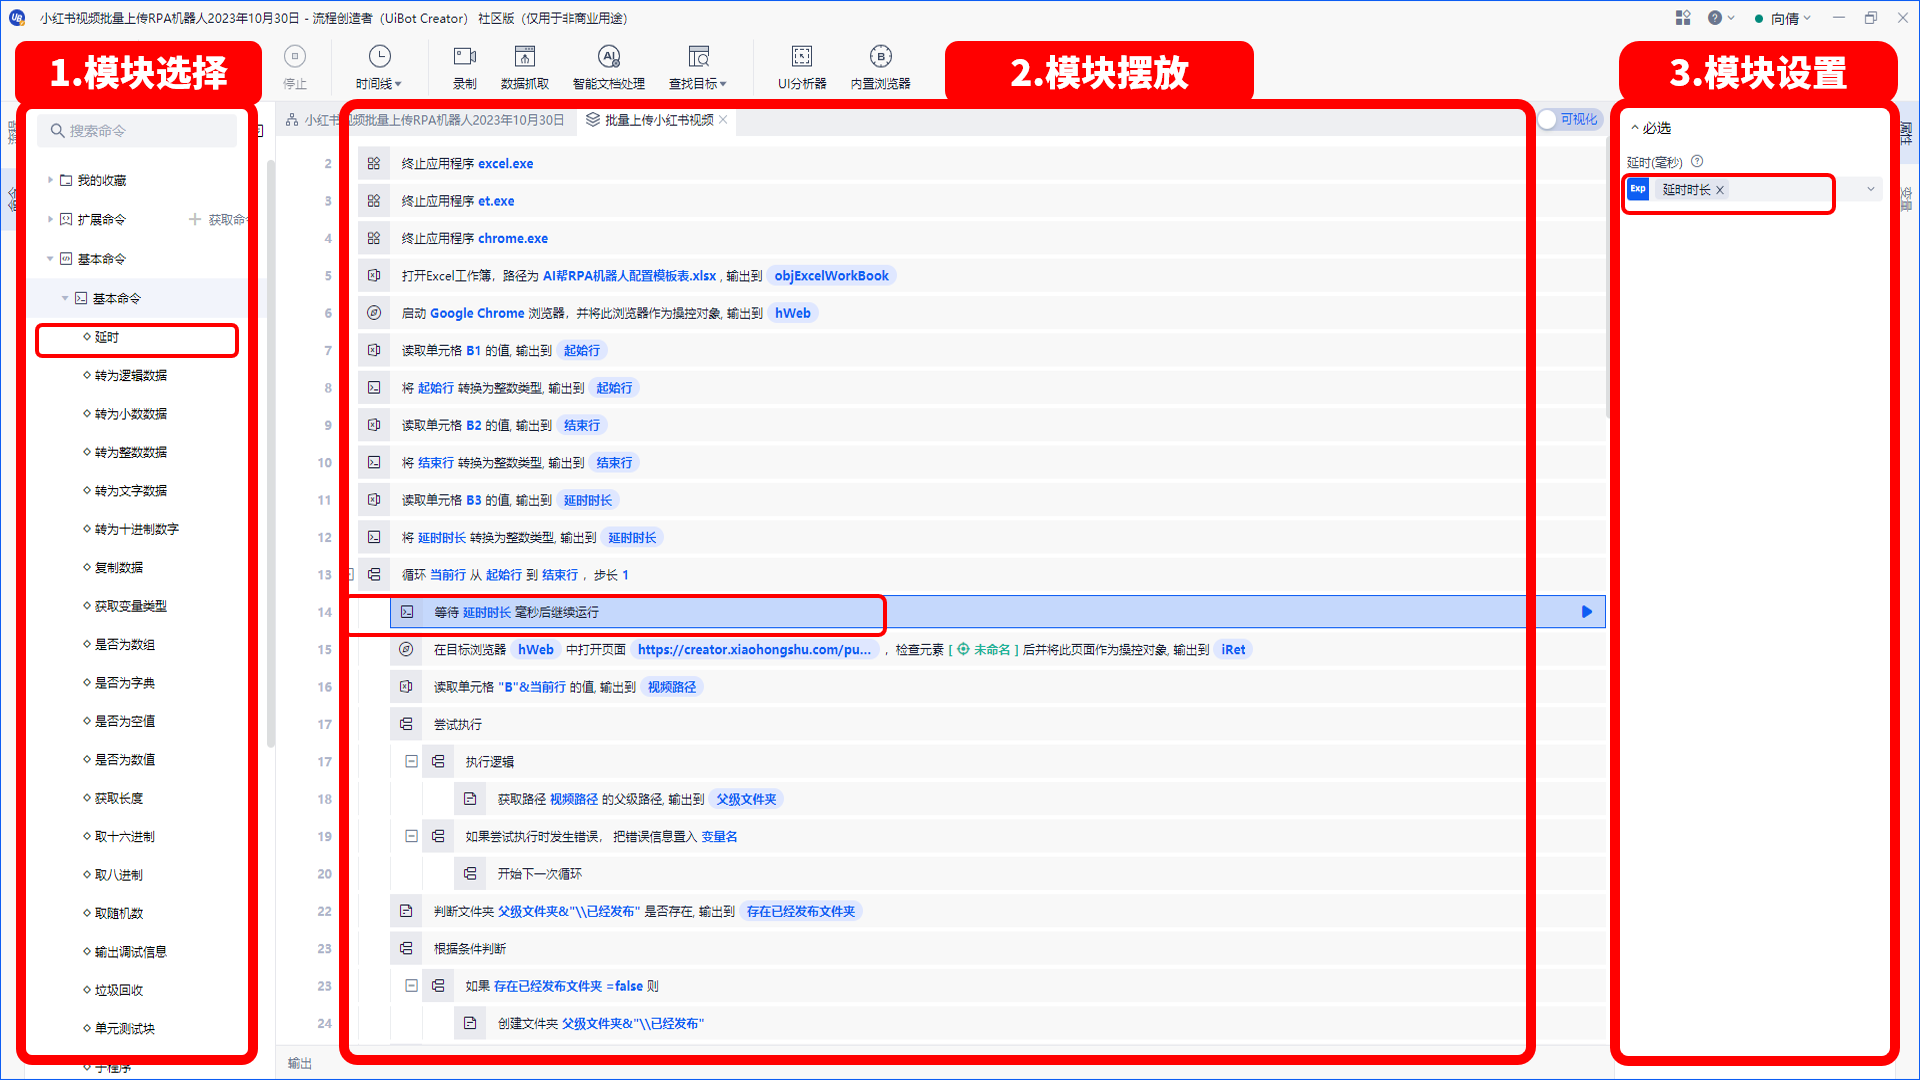Image resolution: width=1920 pixels, height=1080 pixels.
Task: Run the selected line 14 play arrow
Action: click(1586, 612)
